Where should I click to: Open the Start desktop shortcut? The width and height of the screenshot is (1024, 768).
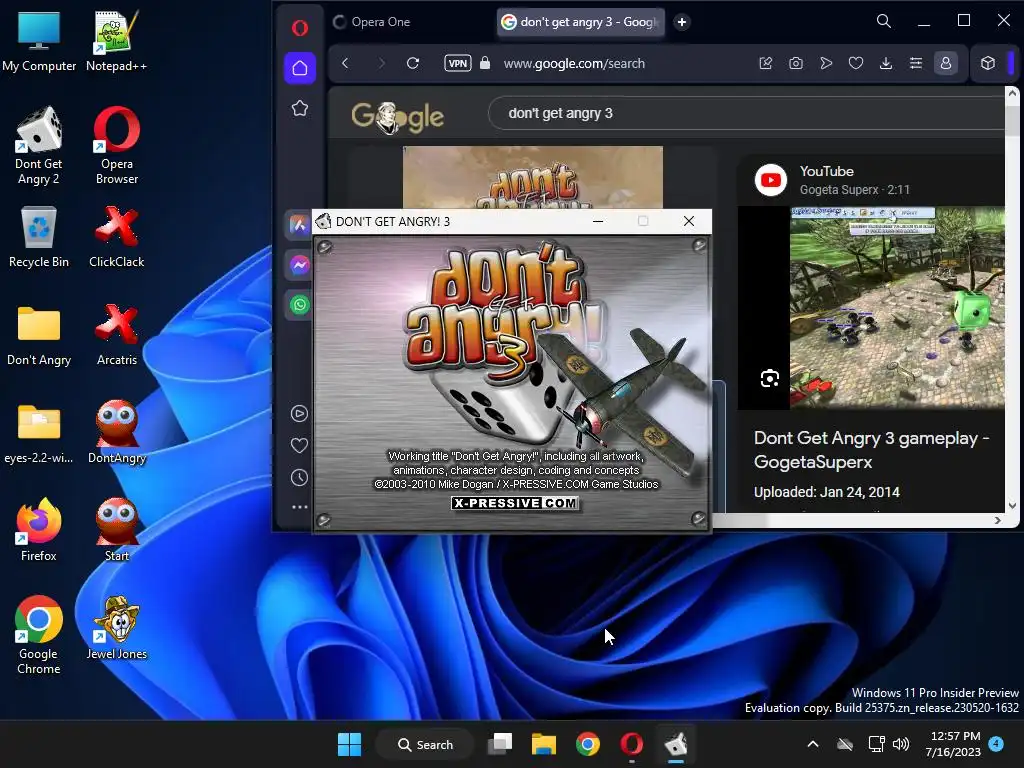(116, 530)
